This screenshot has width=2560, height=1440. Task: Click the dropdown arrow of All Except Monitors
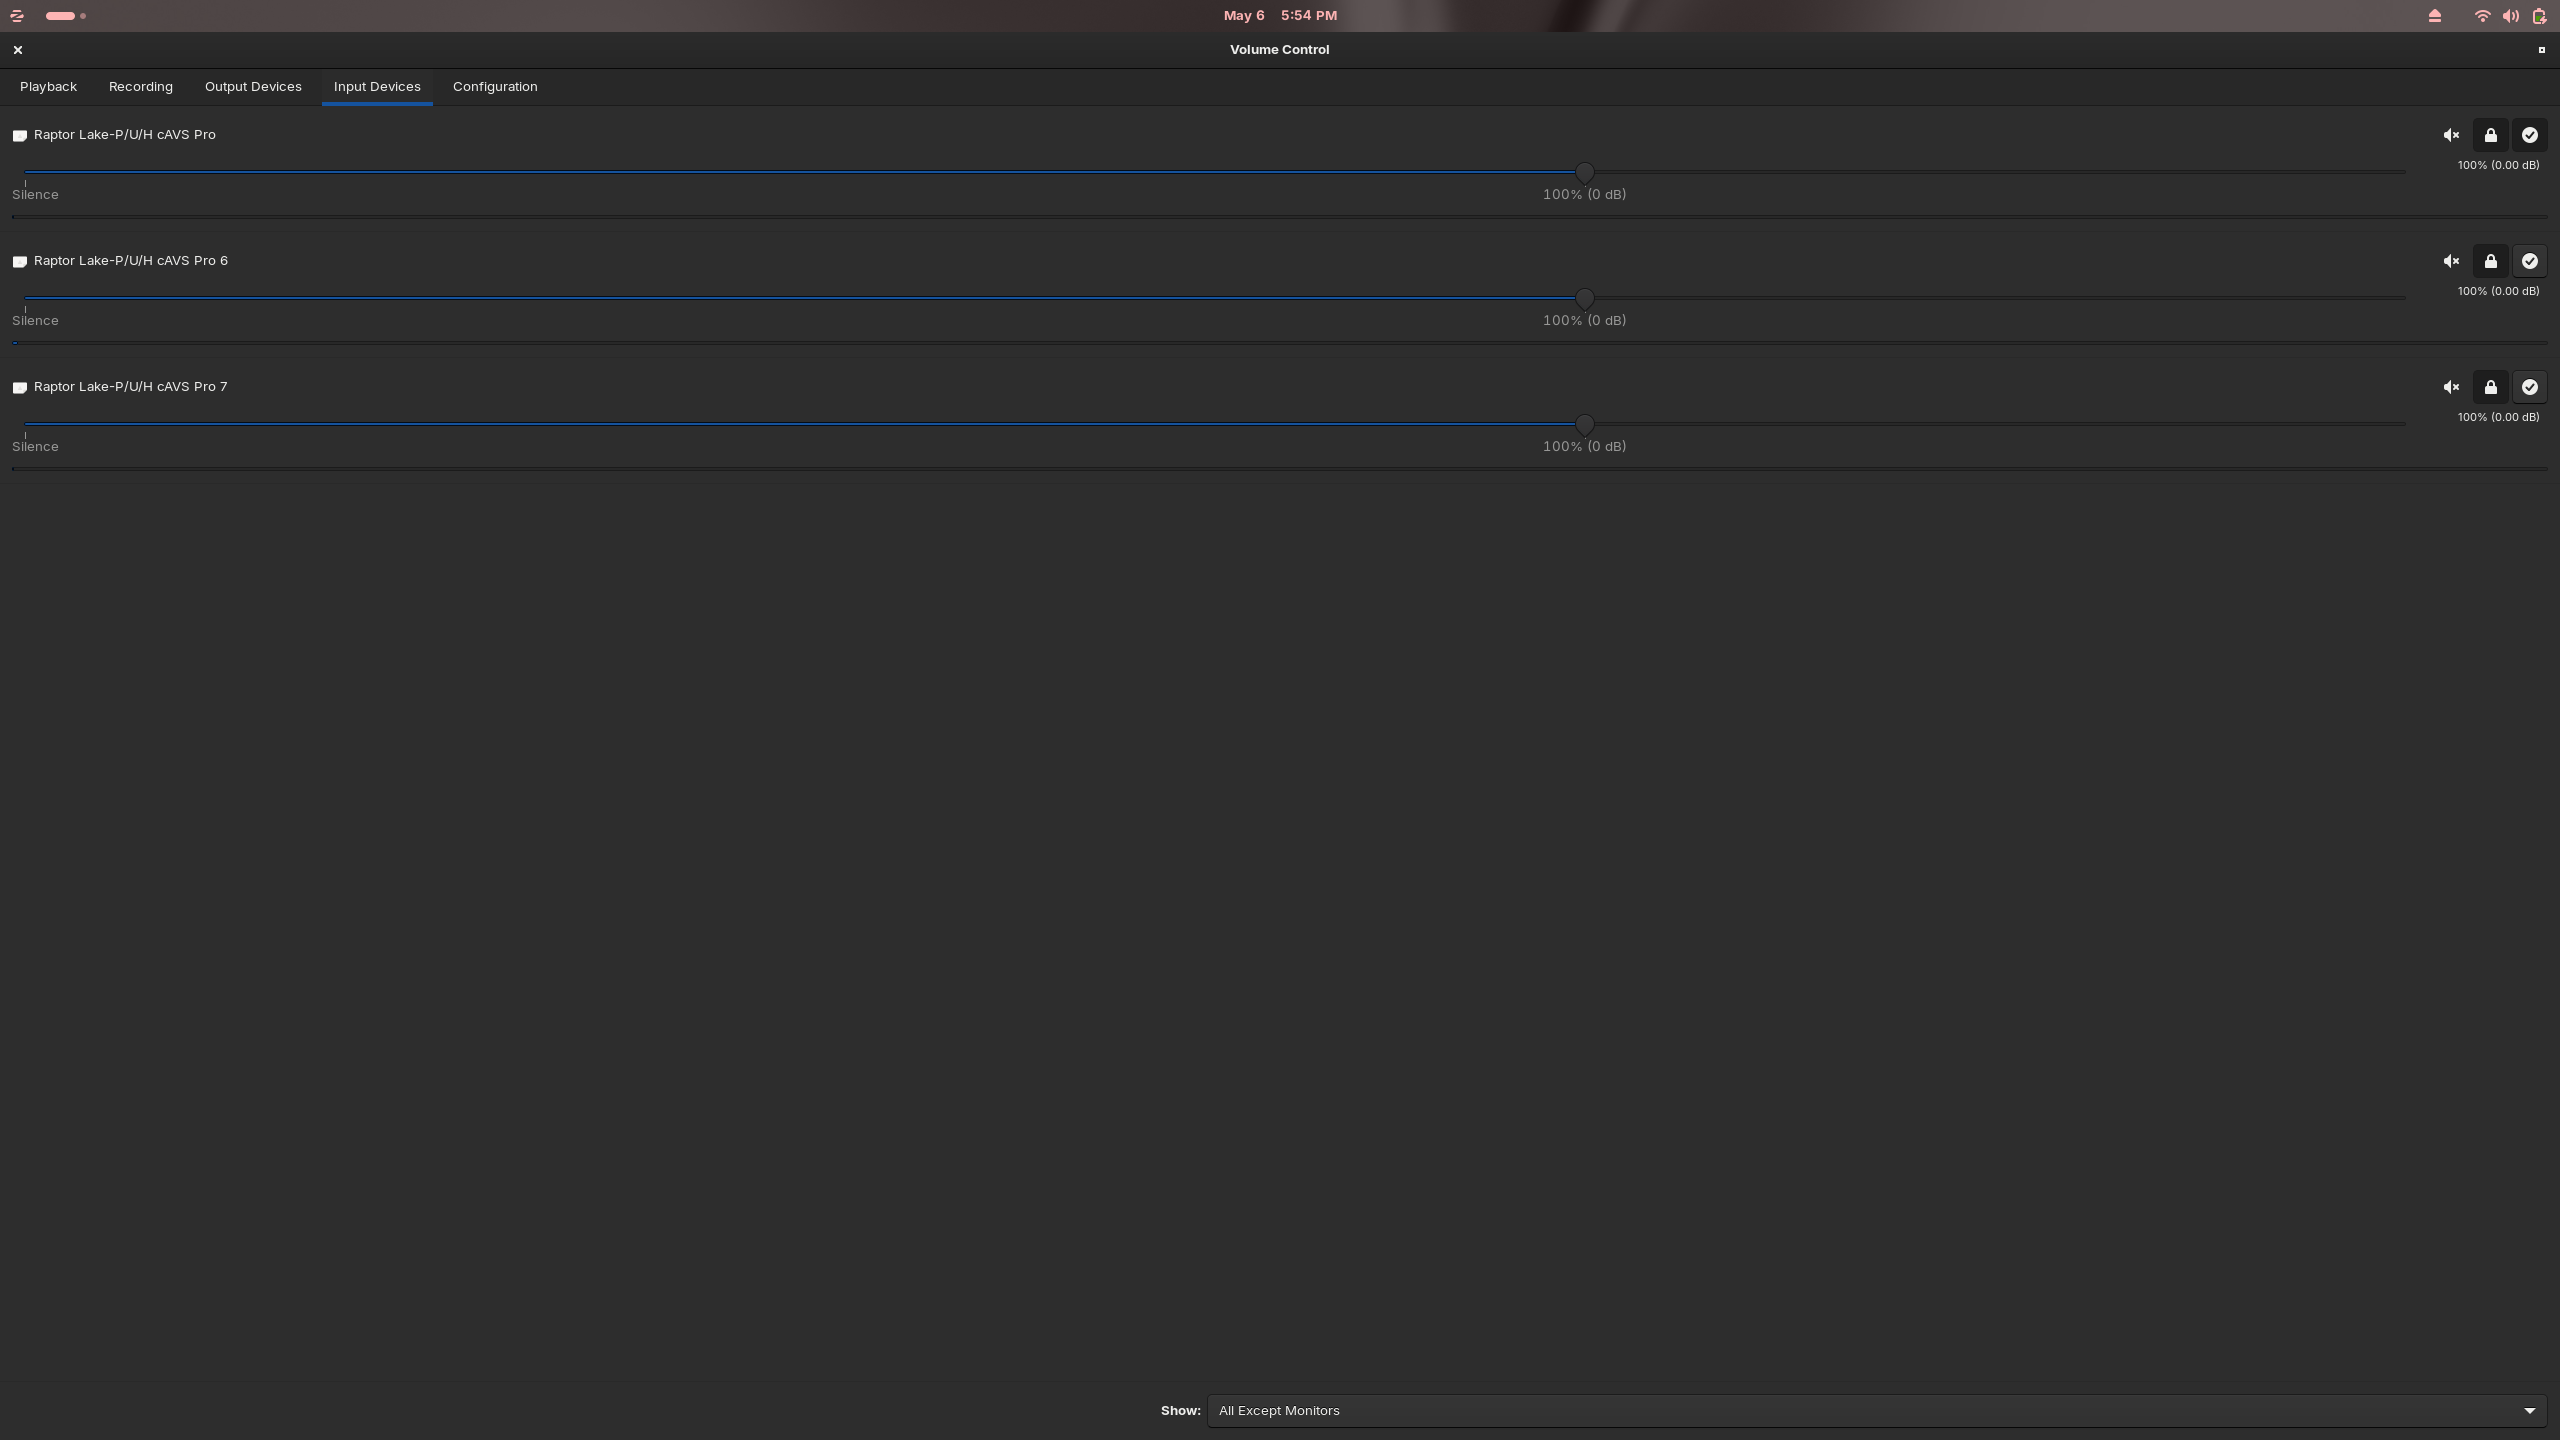pos(2530,1411)
